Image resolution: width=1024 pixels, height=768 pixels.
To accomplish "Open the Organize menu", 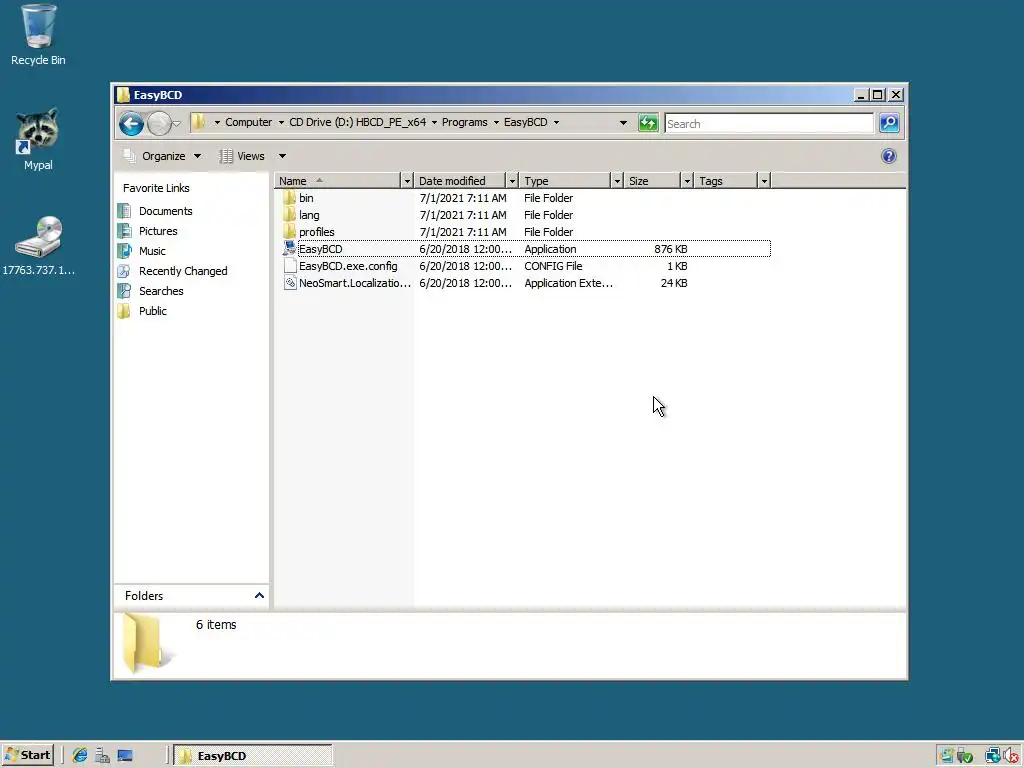I will coord(163,156).
